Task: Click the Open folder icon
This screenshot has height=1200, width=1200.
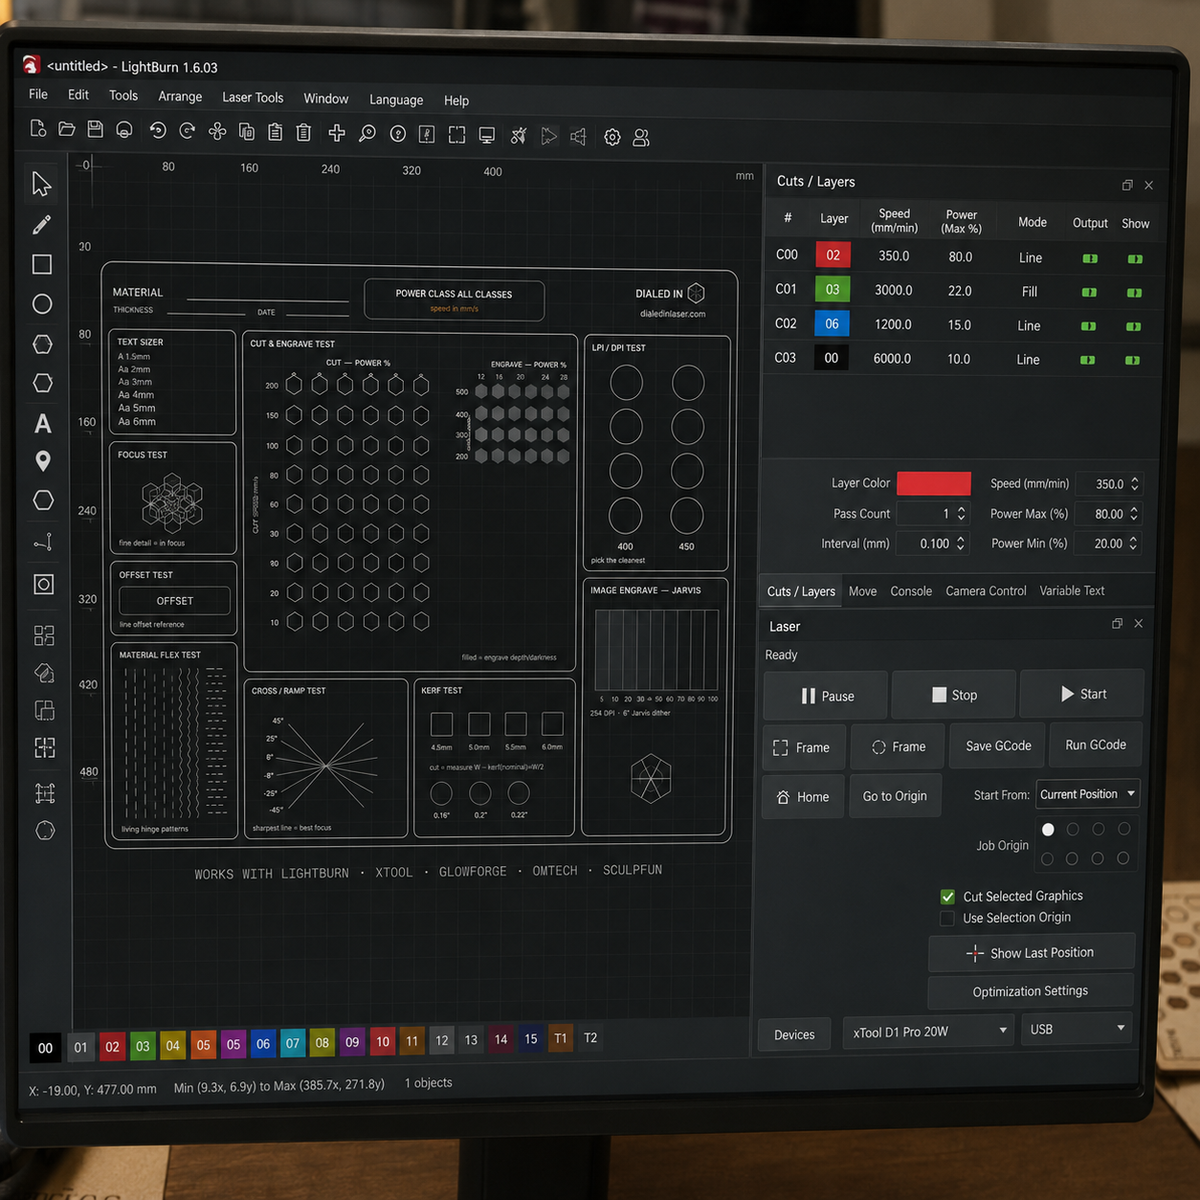Action: (67, 129)
